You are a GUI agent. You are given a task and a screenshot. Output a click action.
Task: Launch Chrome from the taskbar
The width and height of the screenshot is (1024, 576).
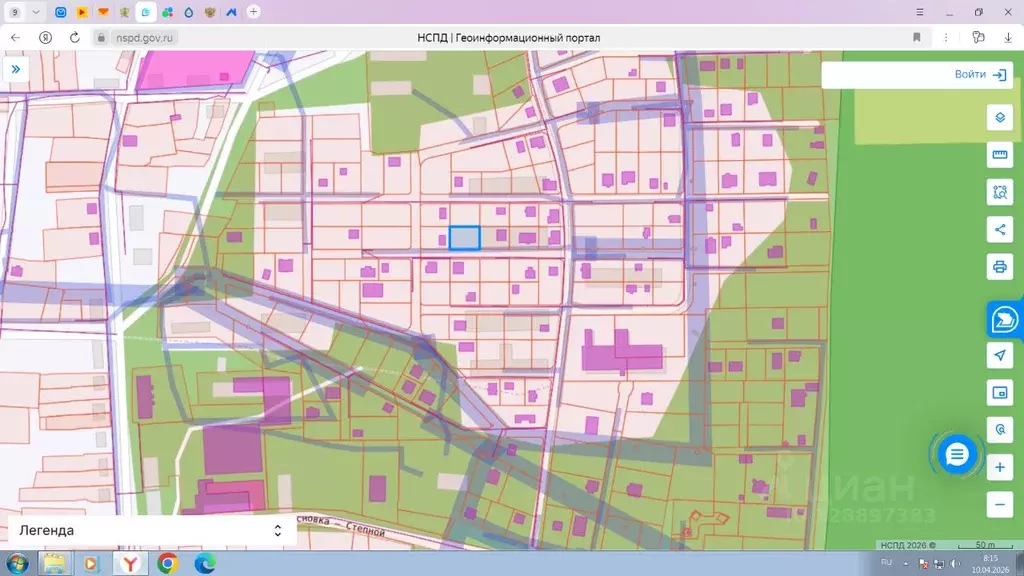[x=167, y=563]
